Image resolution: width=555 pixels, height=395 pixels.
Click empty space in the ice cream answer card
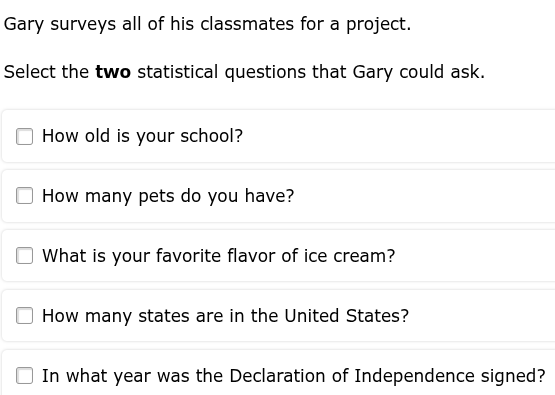[474, 256]
